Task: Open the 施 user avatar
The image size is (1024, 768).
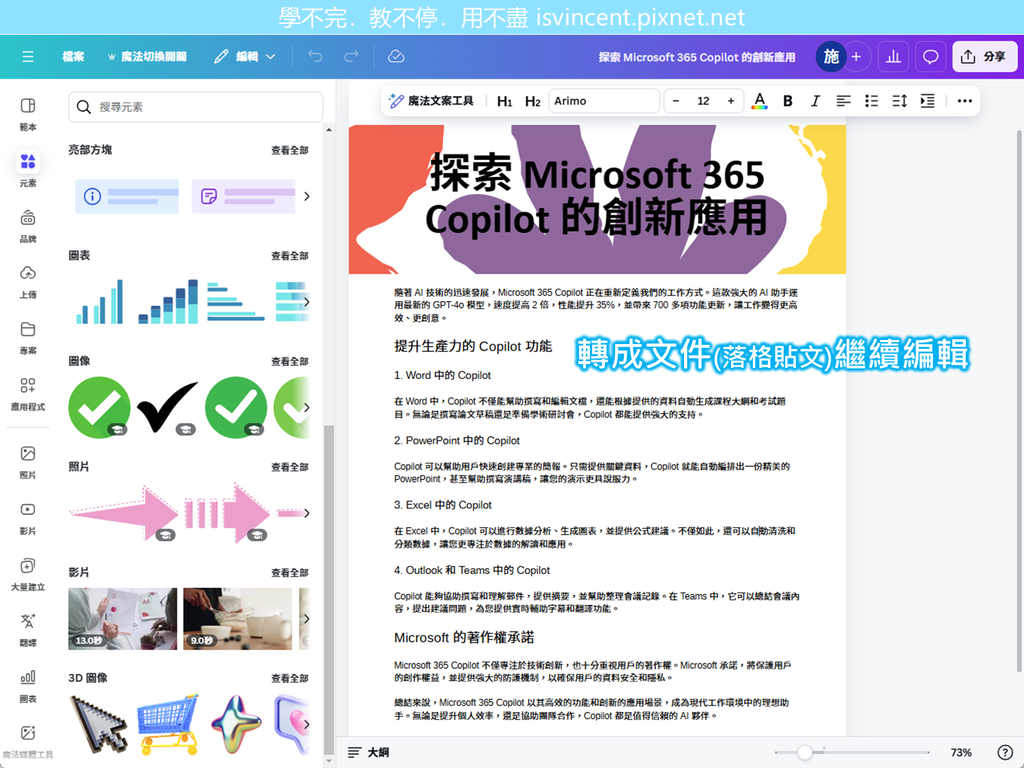Action: [831, 57]
